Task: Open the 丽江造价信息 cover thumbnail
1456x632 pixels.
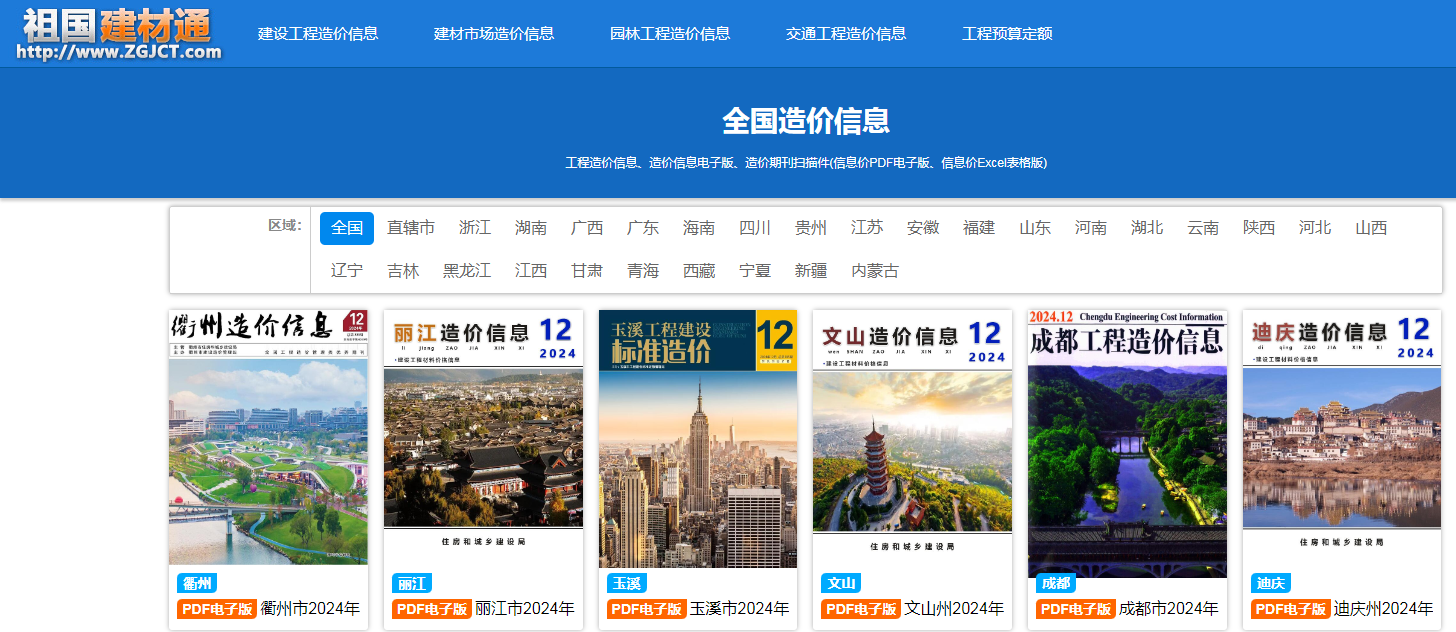Action: [x=483, y=437]
